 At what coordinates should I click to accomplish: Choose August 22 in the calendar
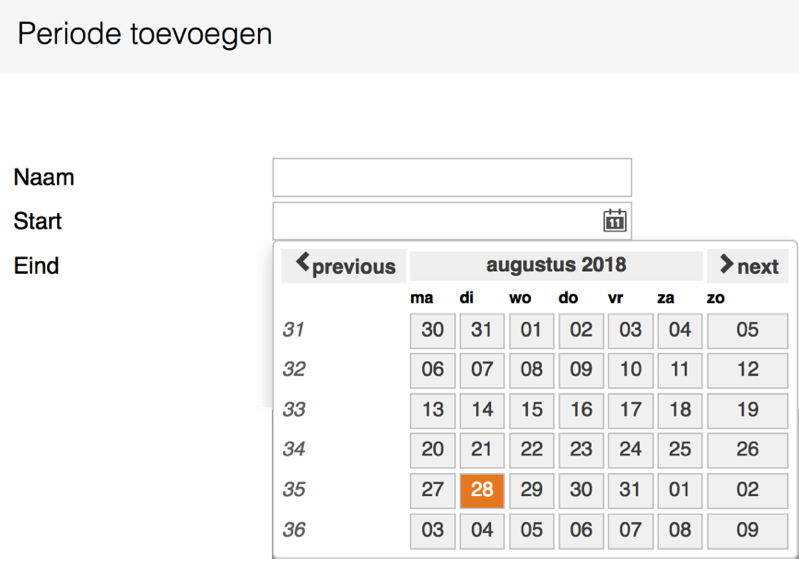[x=532, y=450]
